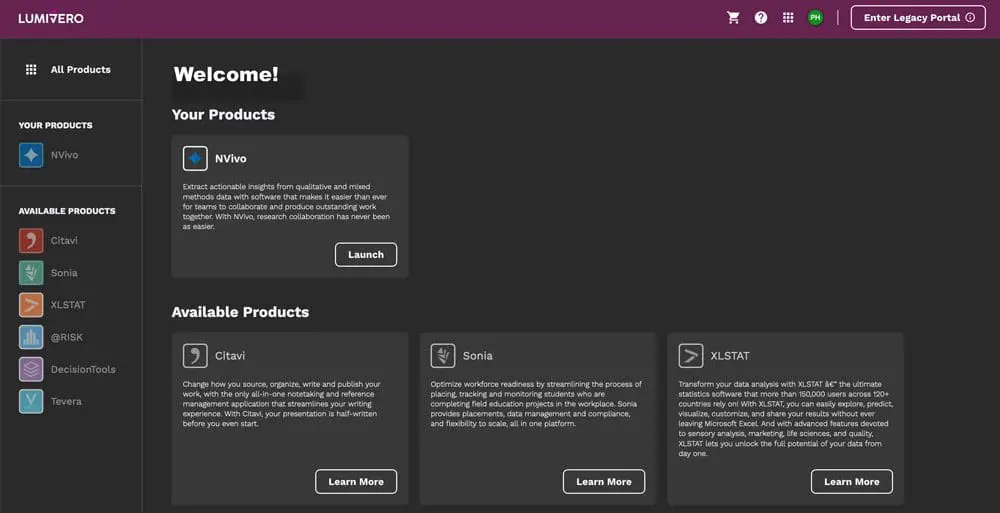The image size is (1000, 513).
Task: Open the DecisionTools icon in sidebar
Action: [31, 369]
